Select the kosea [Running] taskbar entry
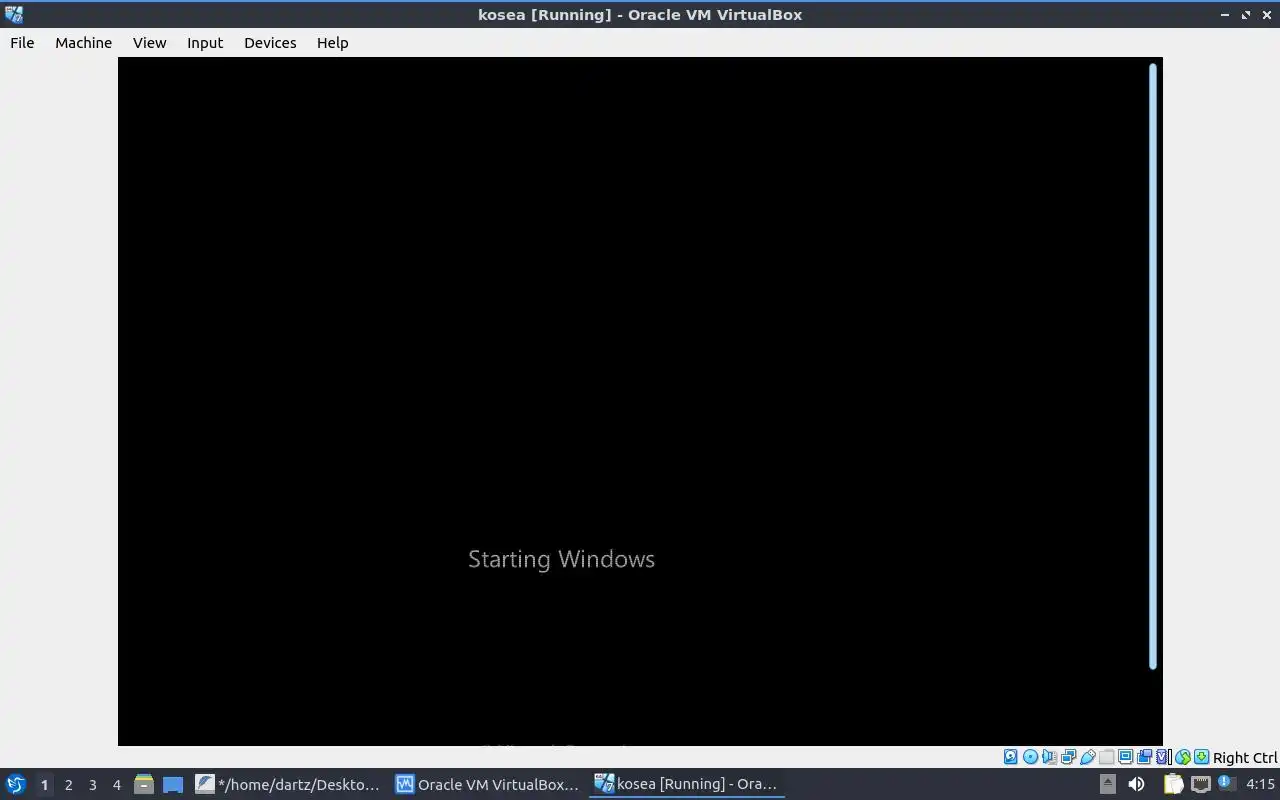 coord(687,784)
